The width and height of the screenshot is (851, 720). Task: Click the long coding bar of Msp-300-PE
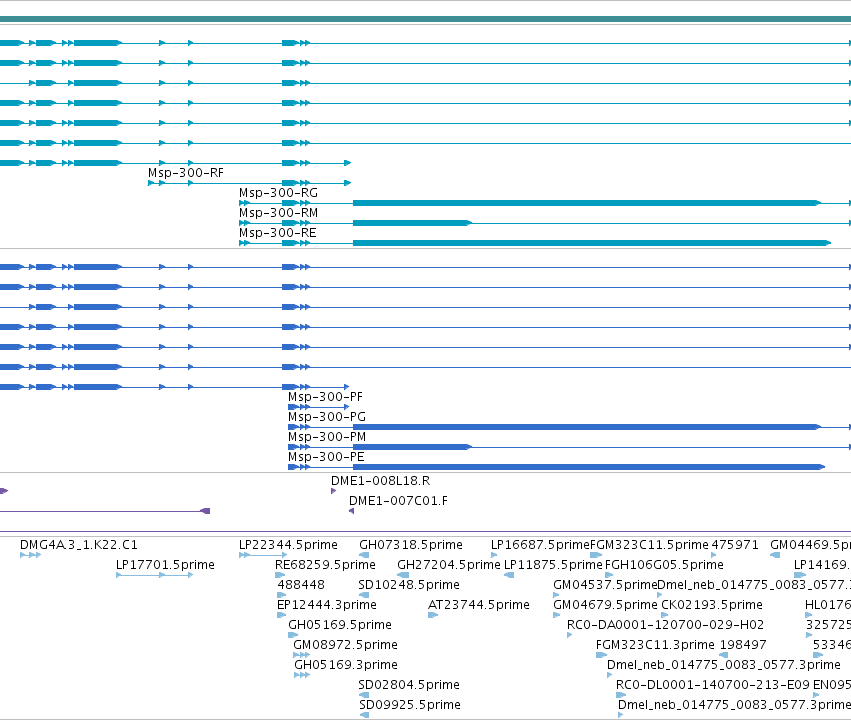tap(589, 467)
